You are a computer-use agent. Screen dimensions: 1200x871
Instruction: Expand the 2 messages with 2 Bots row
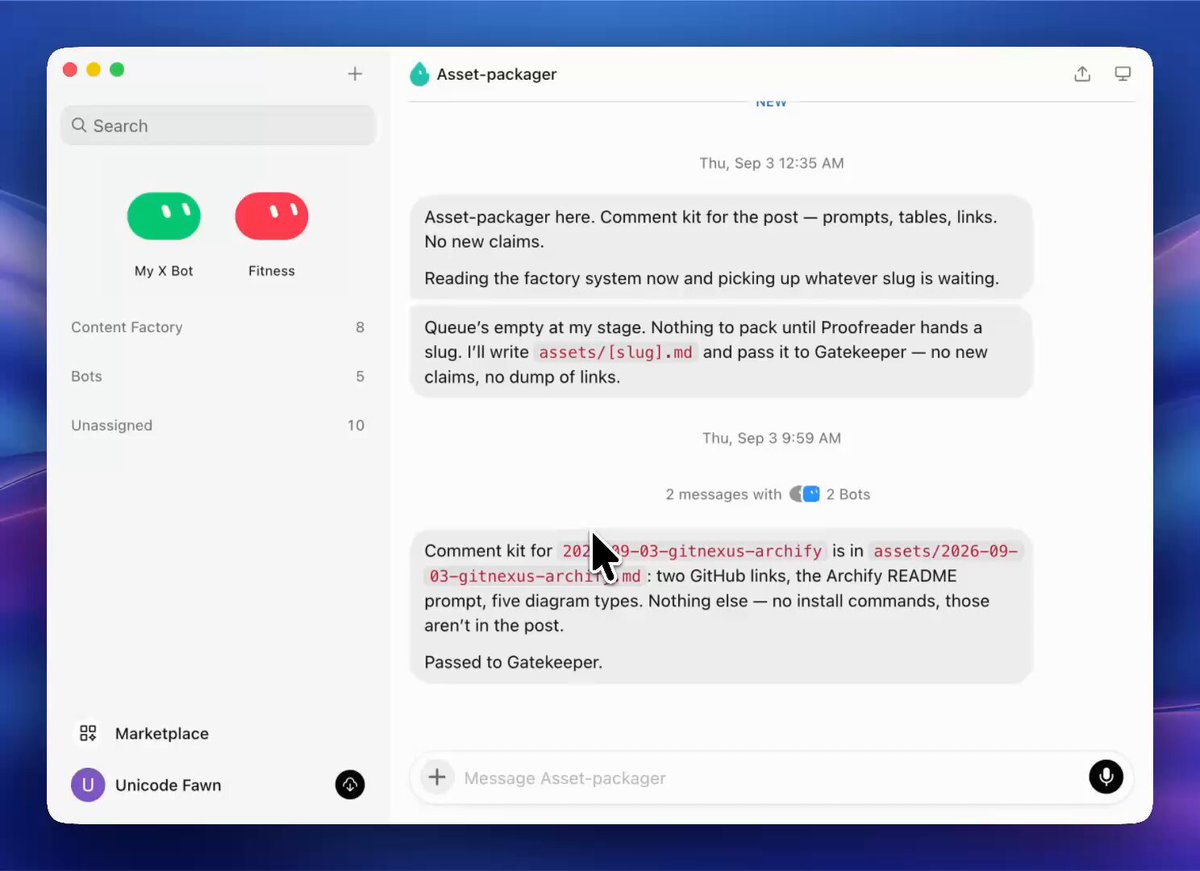click(x=768, y=494)
